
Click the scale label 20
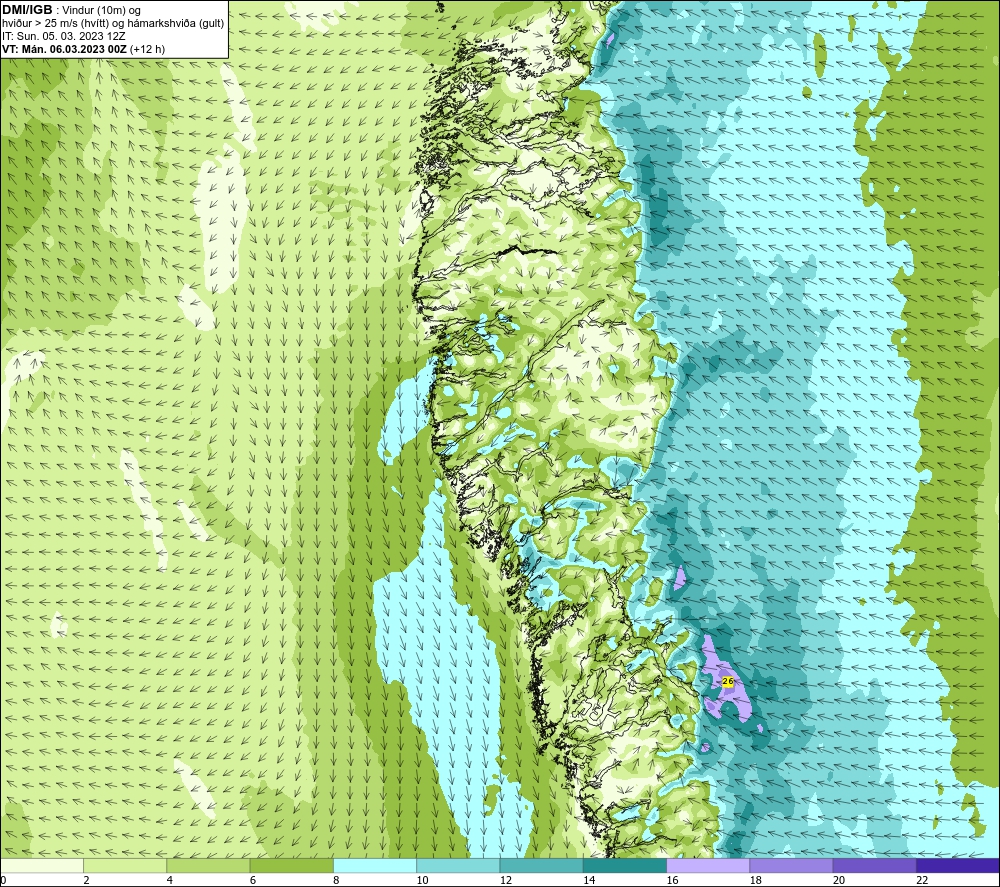pos(839,880)
